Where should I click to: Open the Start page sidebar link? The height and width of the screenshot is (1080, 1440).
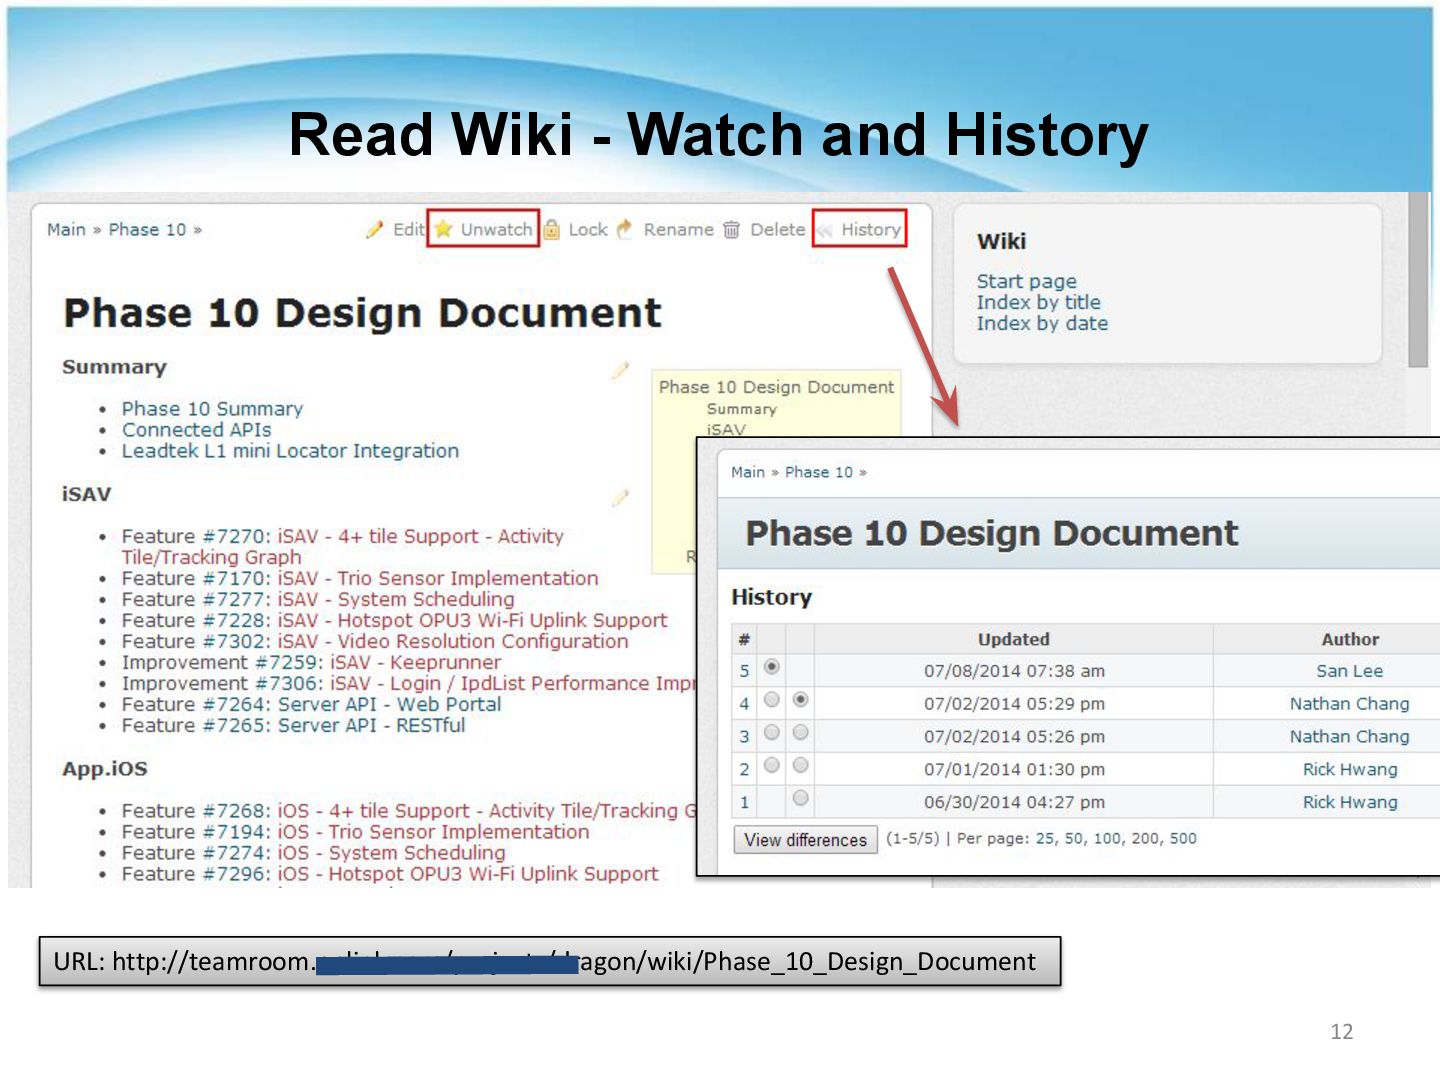1027,282
